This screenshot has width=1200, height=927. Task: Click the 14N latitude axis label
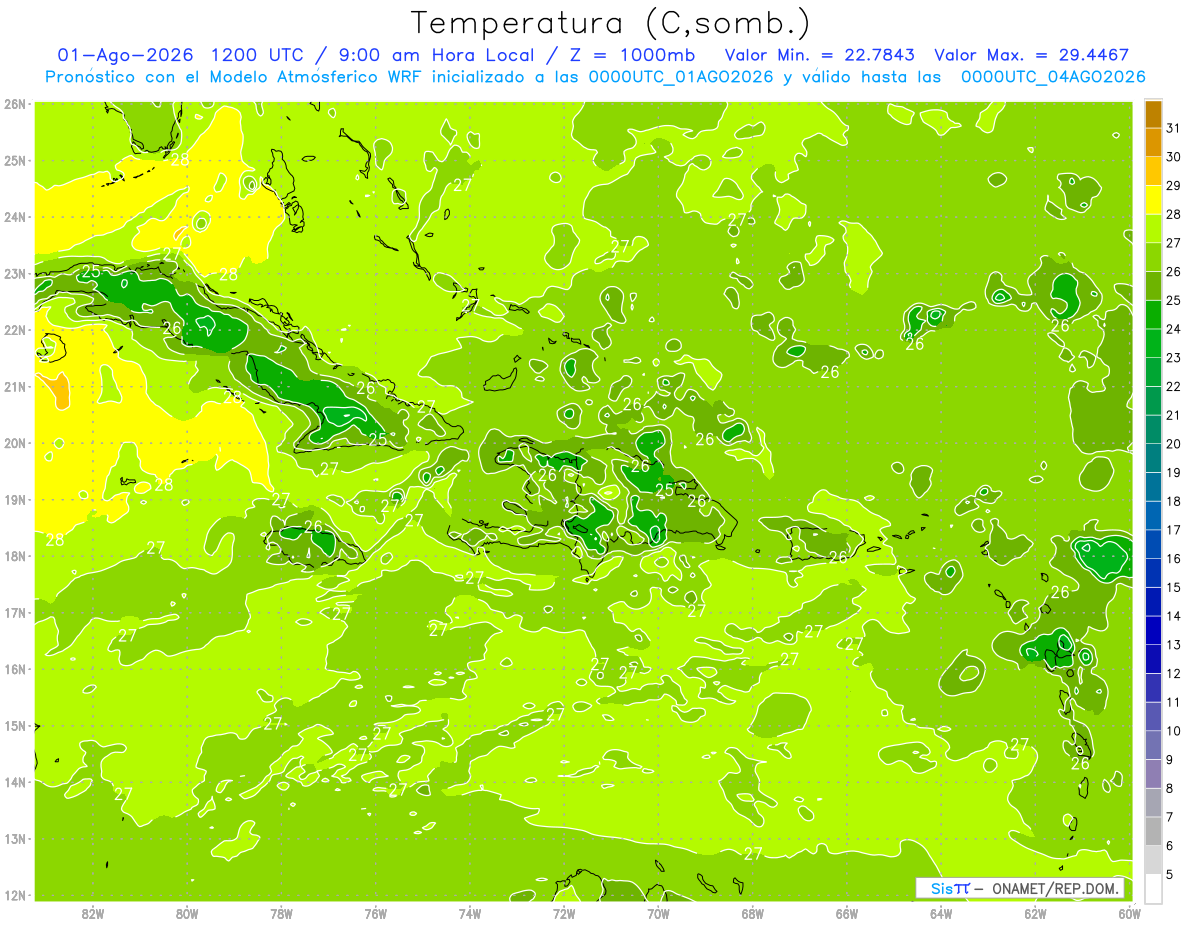pyautogui.click(x=14, y=782)
